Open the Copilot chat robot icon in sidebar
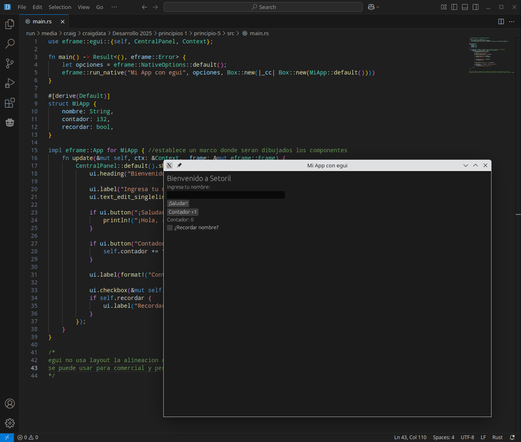The width and height of the screenshot is (521, 442). 10,122
